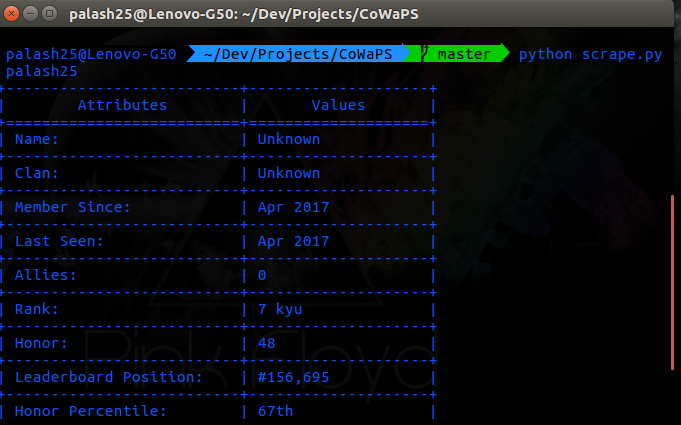Click the Attributes column header
Screen dimensions: 681x425
point(122,105)
